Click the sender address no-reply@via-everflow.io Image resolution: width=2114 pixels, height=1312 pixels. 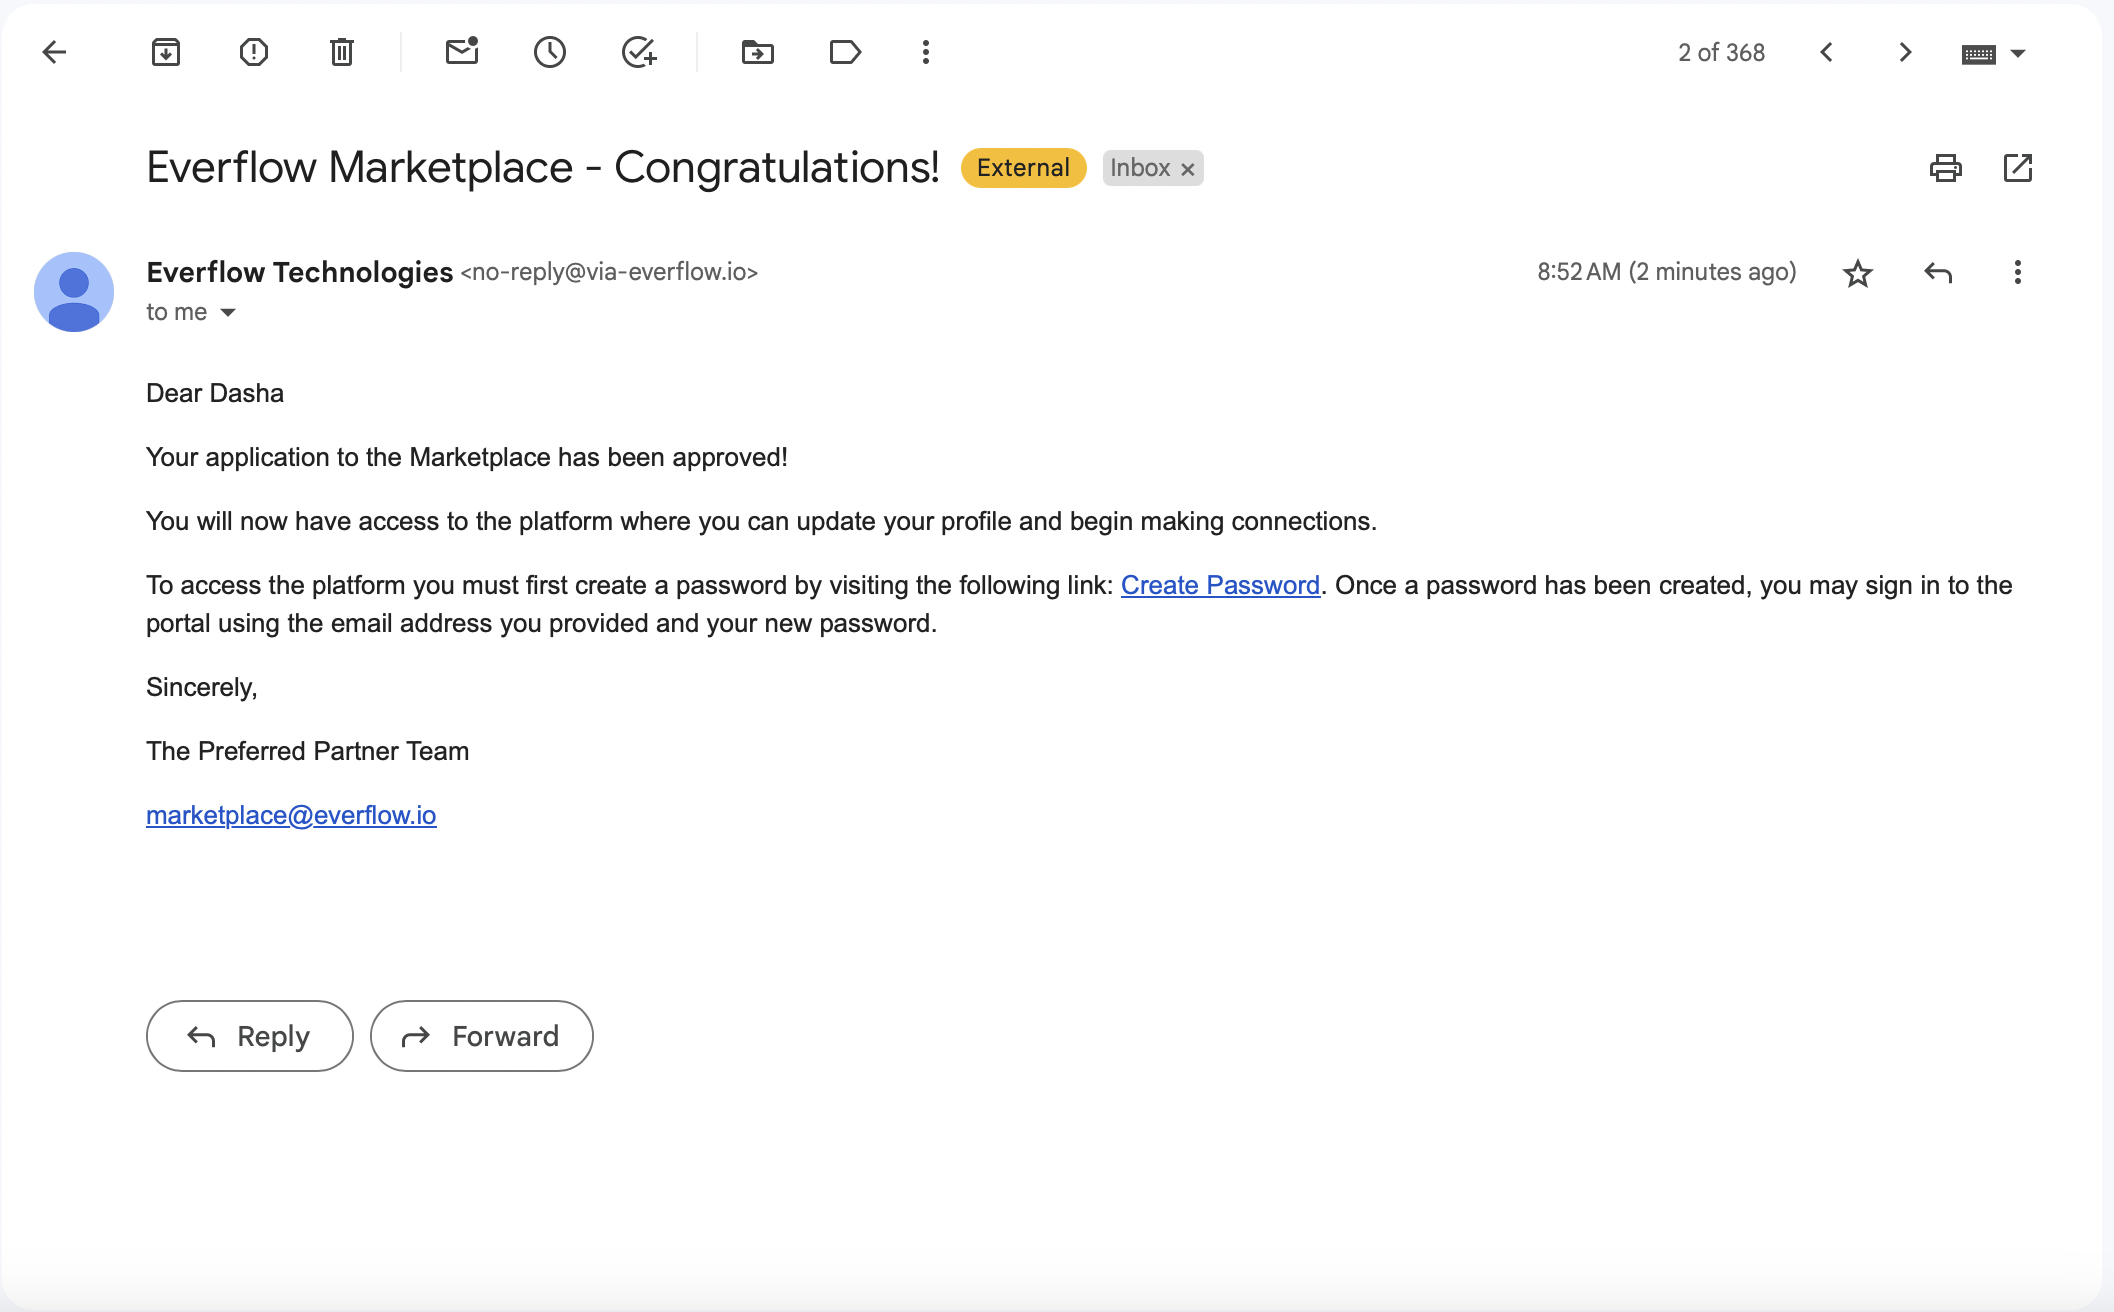pos(609,272)
